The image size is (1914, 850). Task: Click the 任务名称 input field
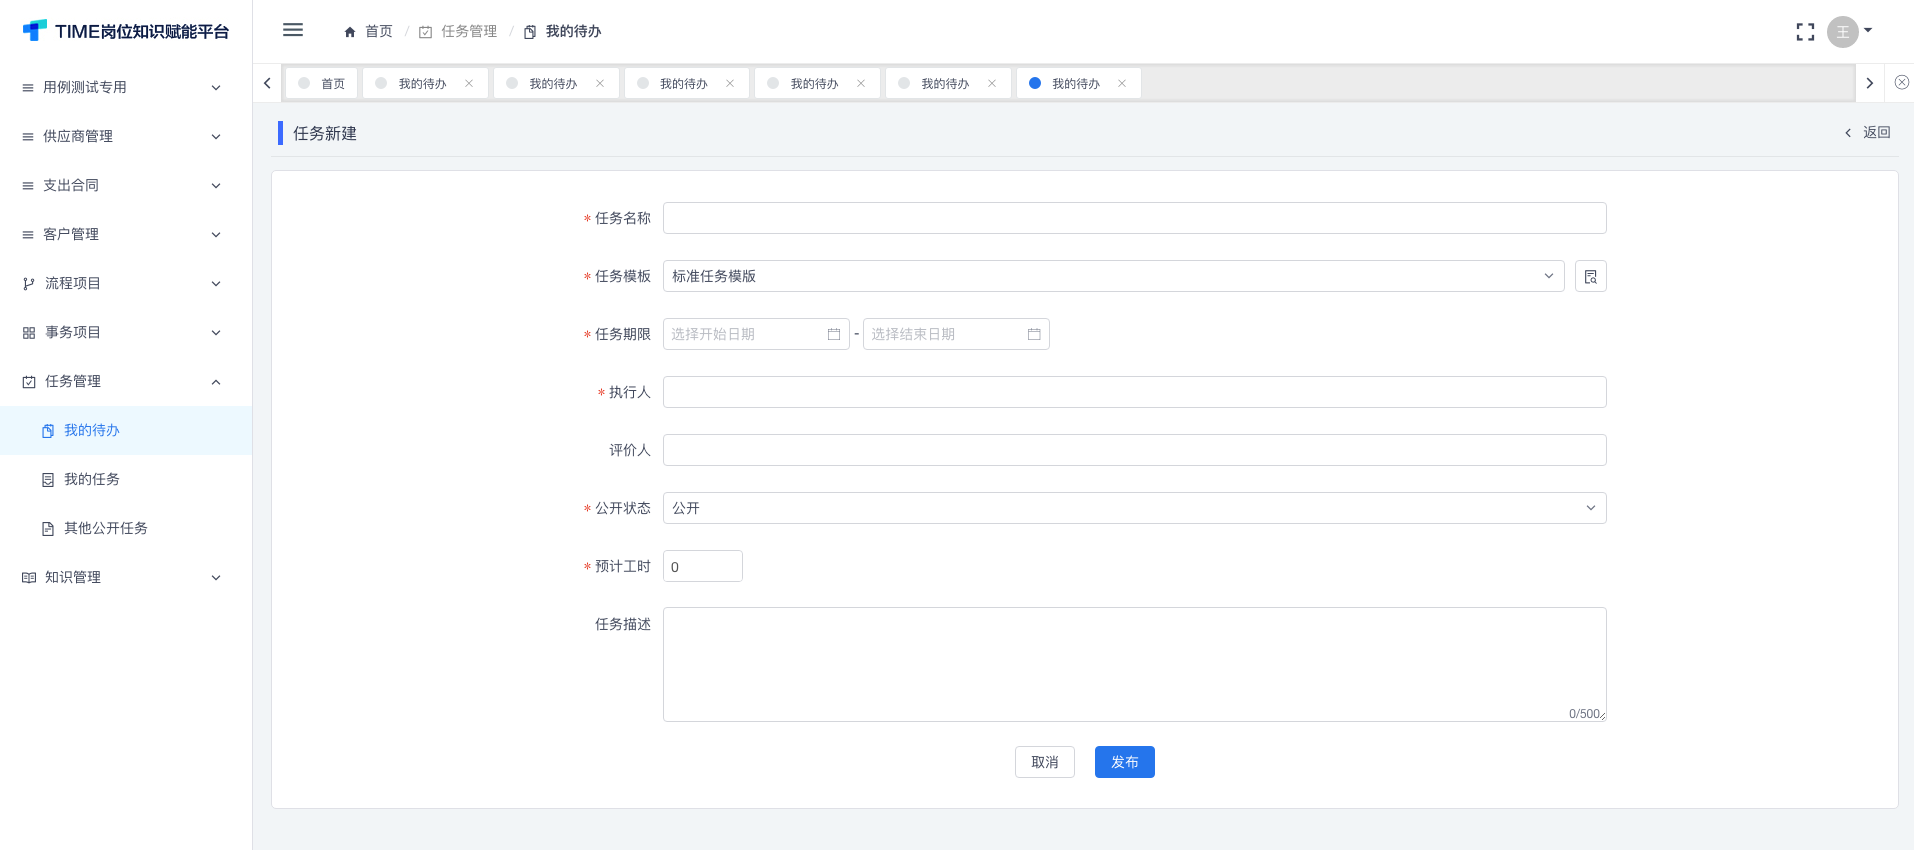[1134, 218]
